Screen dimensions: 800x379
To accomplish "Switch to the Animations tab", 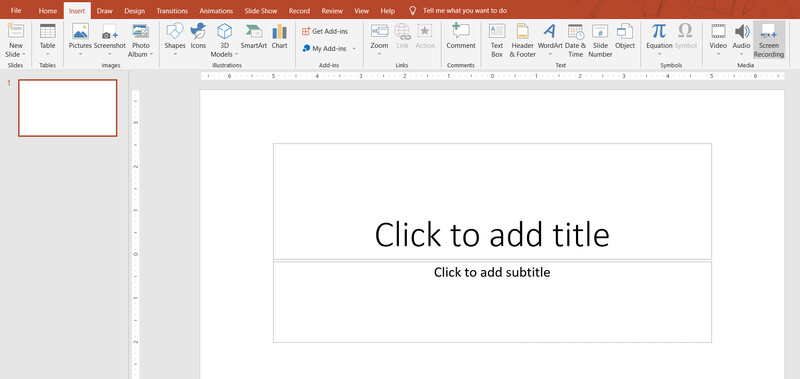I will point(216,11).
